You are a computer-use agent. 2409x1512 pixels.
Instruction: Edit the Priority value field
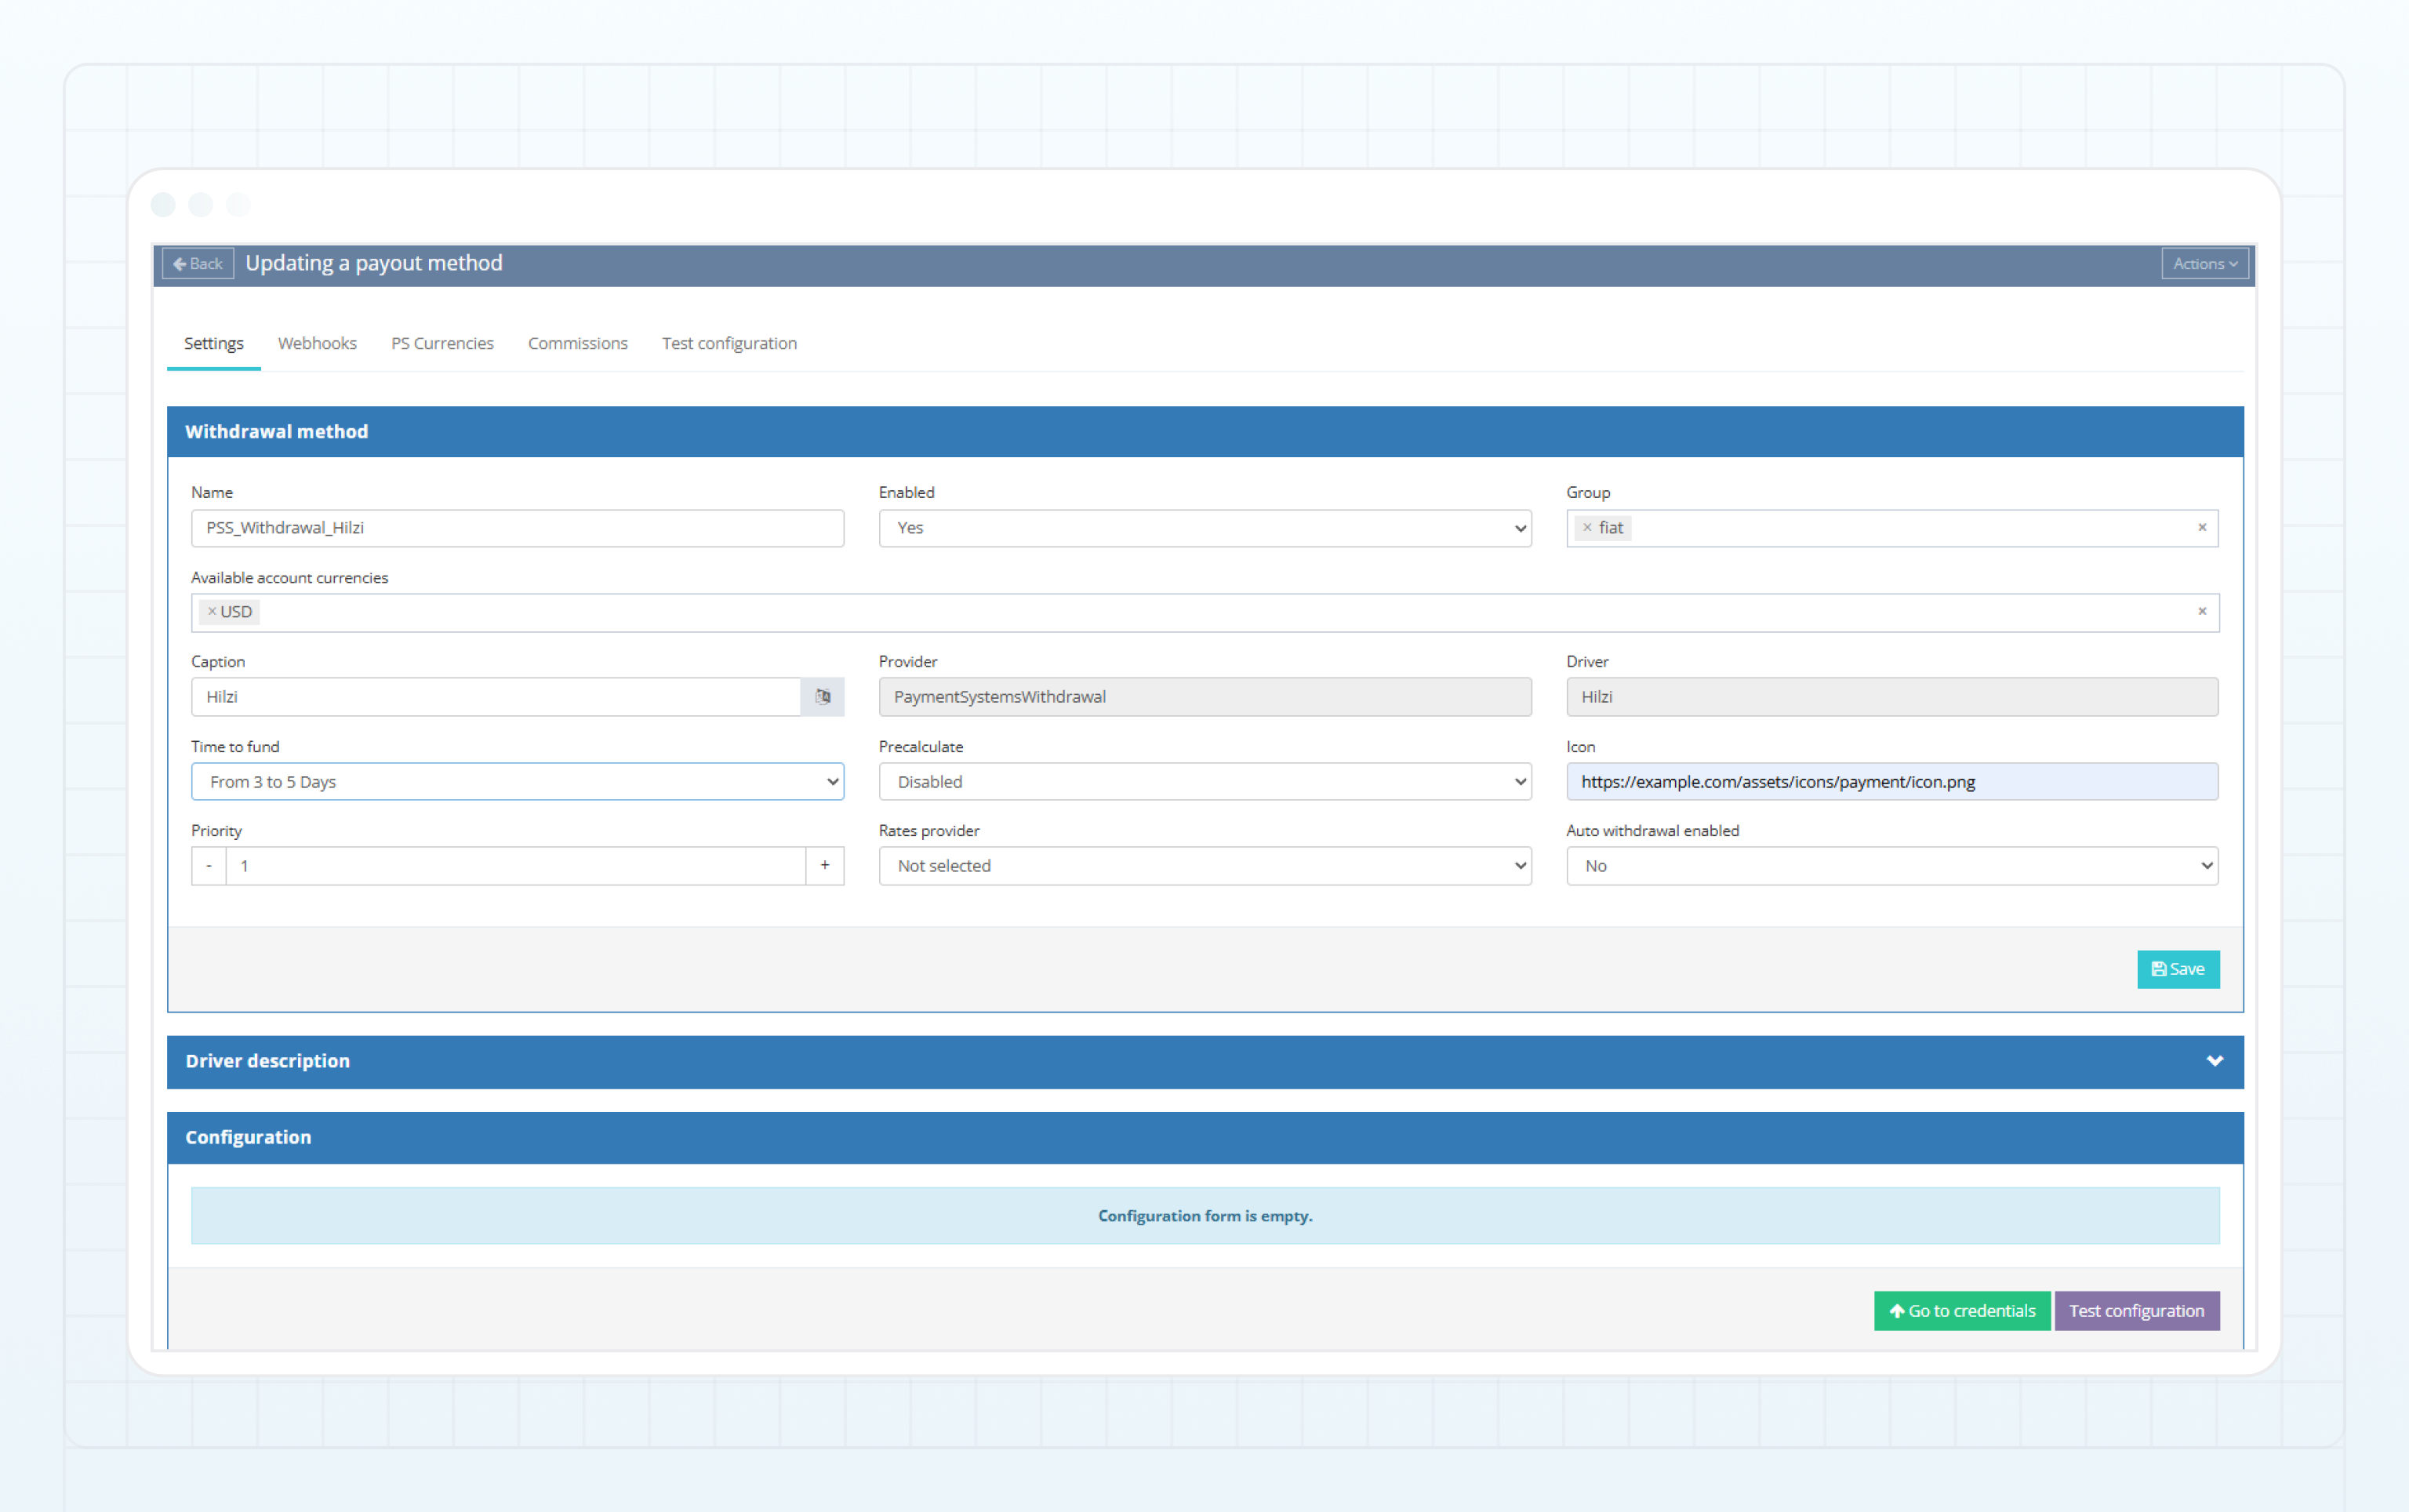(x=516, y=866)
